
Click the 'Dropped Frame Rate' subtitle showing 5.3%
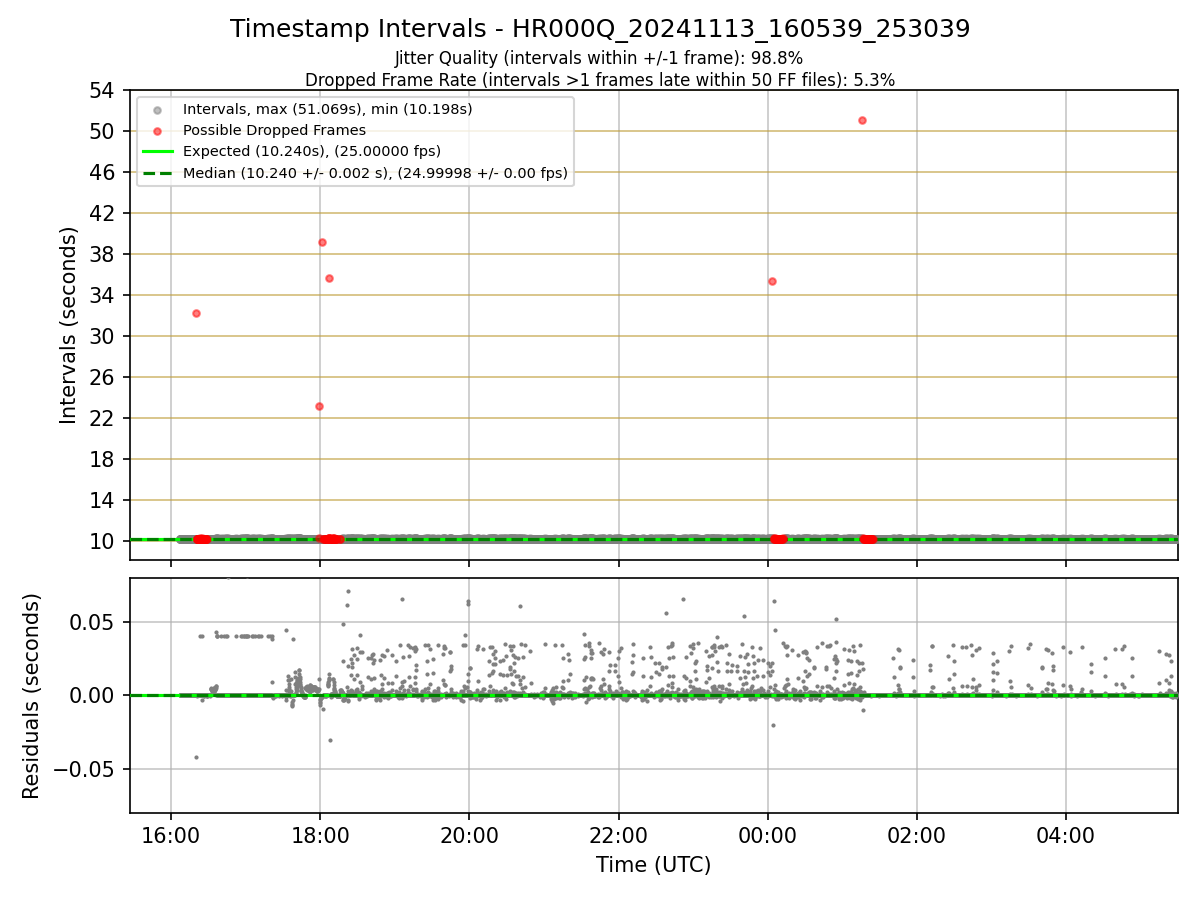600,79
